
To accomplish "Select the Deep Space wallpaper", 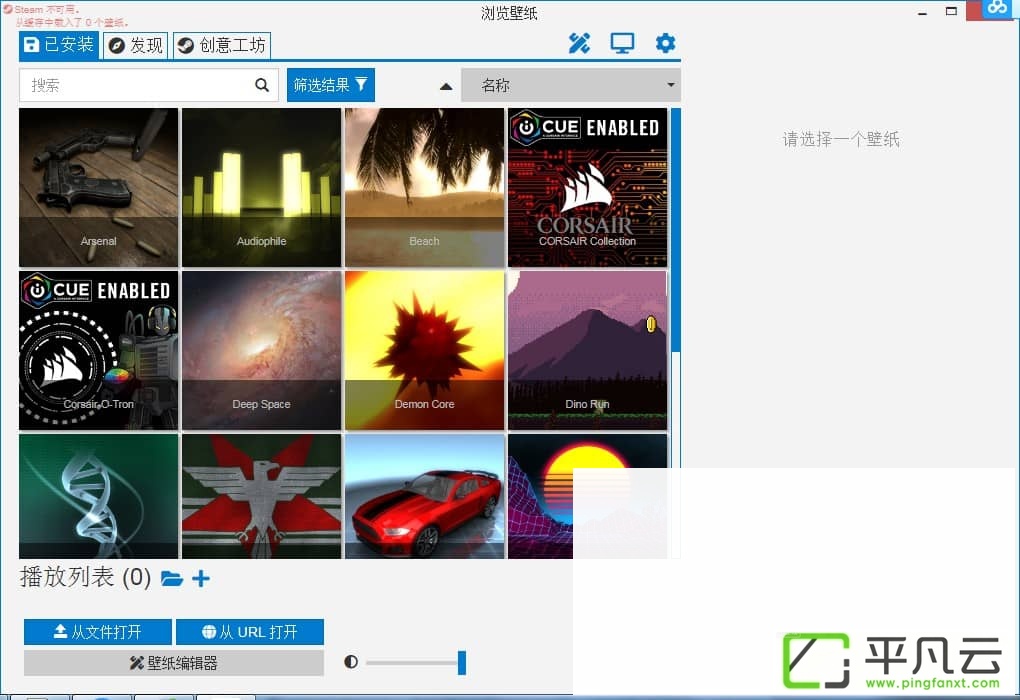I will pos(262,351).
